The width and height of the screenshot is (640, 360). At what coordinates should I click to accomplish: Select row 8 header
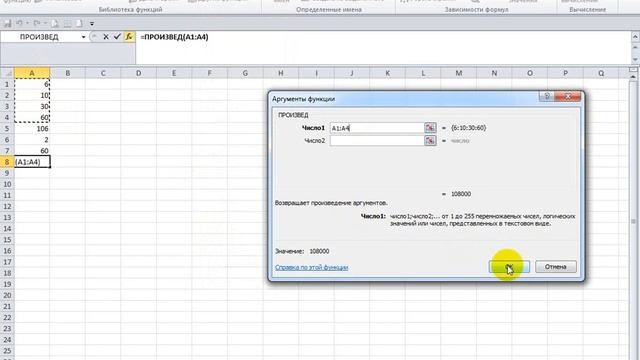(x=7, y=162)
